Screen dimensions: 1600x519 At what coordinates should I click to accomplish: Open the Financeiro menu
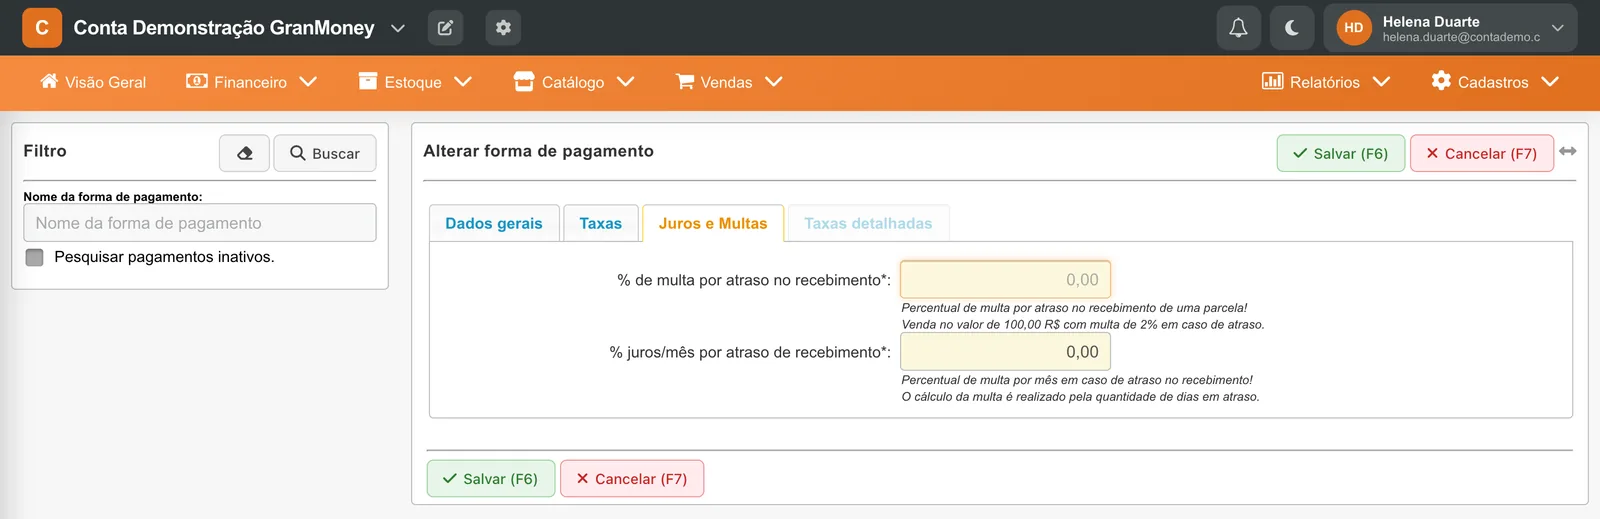point(251,82)
